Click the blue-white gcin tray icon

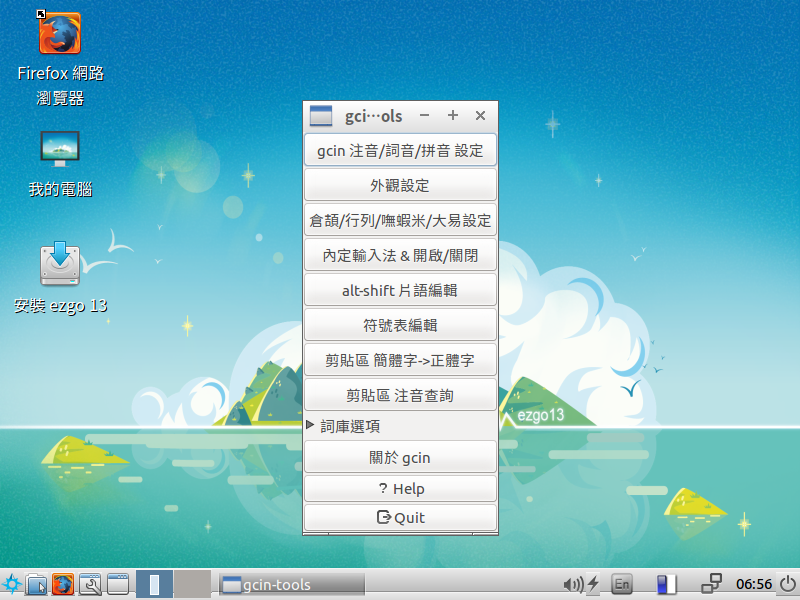point(666,584)
